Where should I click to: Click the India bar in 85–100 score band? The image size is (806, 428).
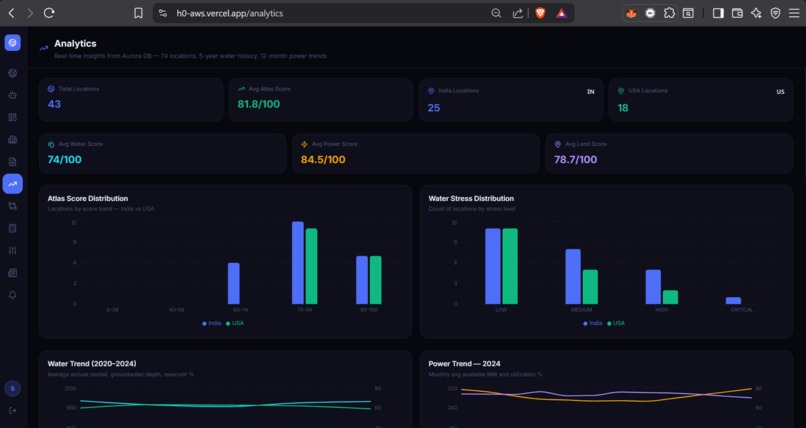[x=362, y=280]
